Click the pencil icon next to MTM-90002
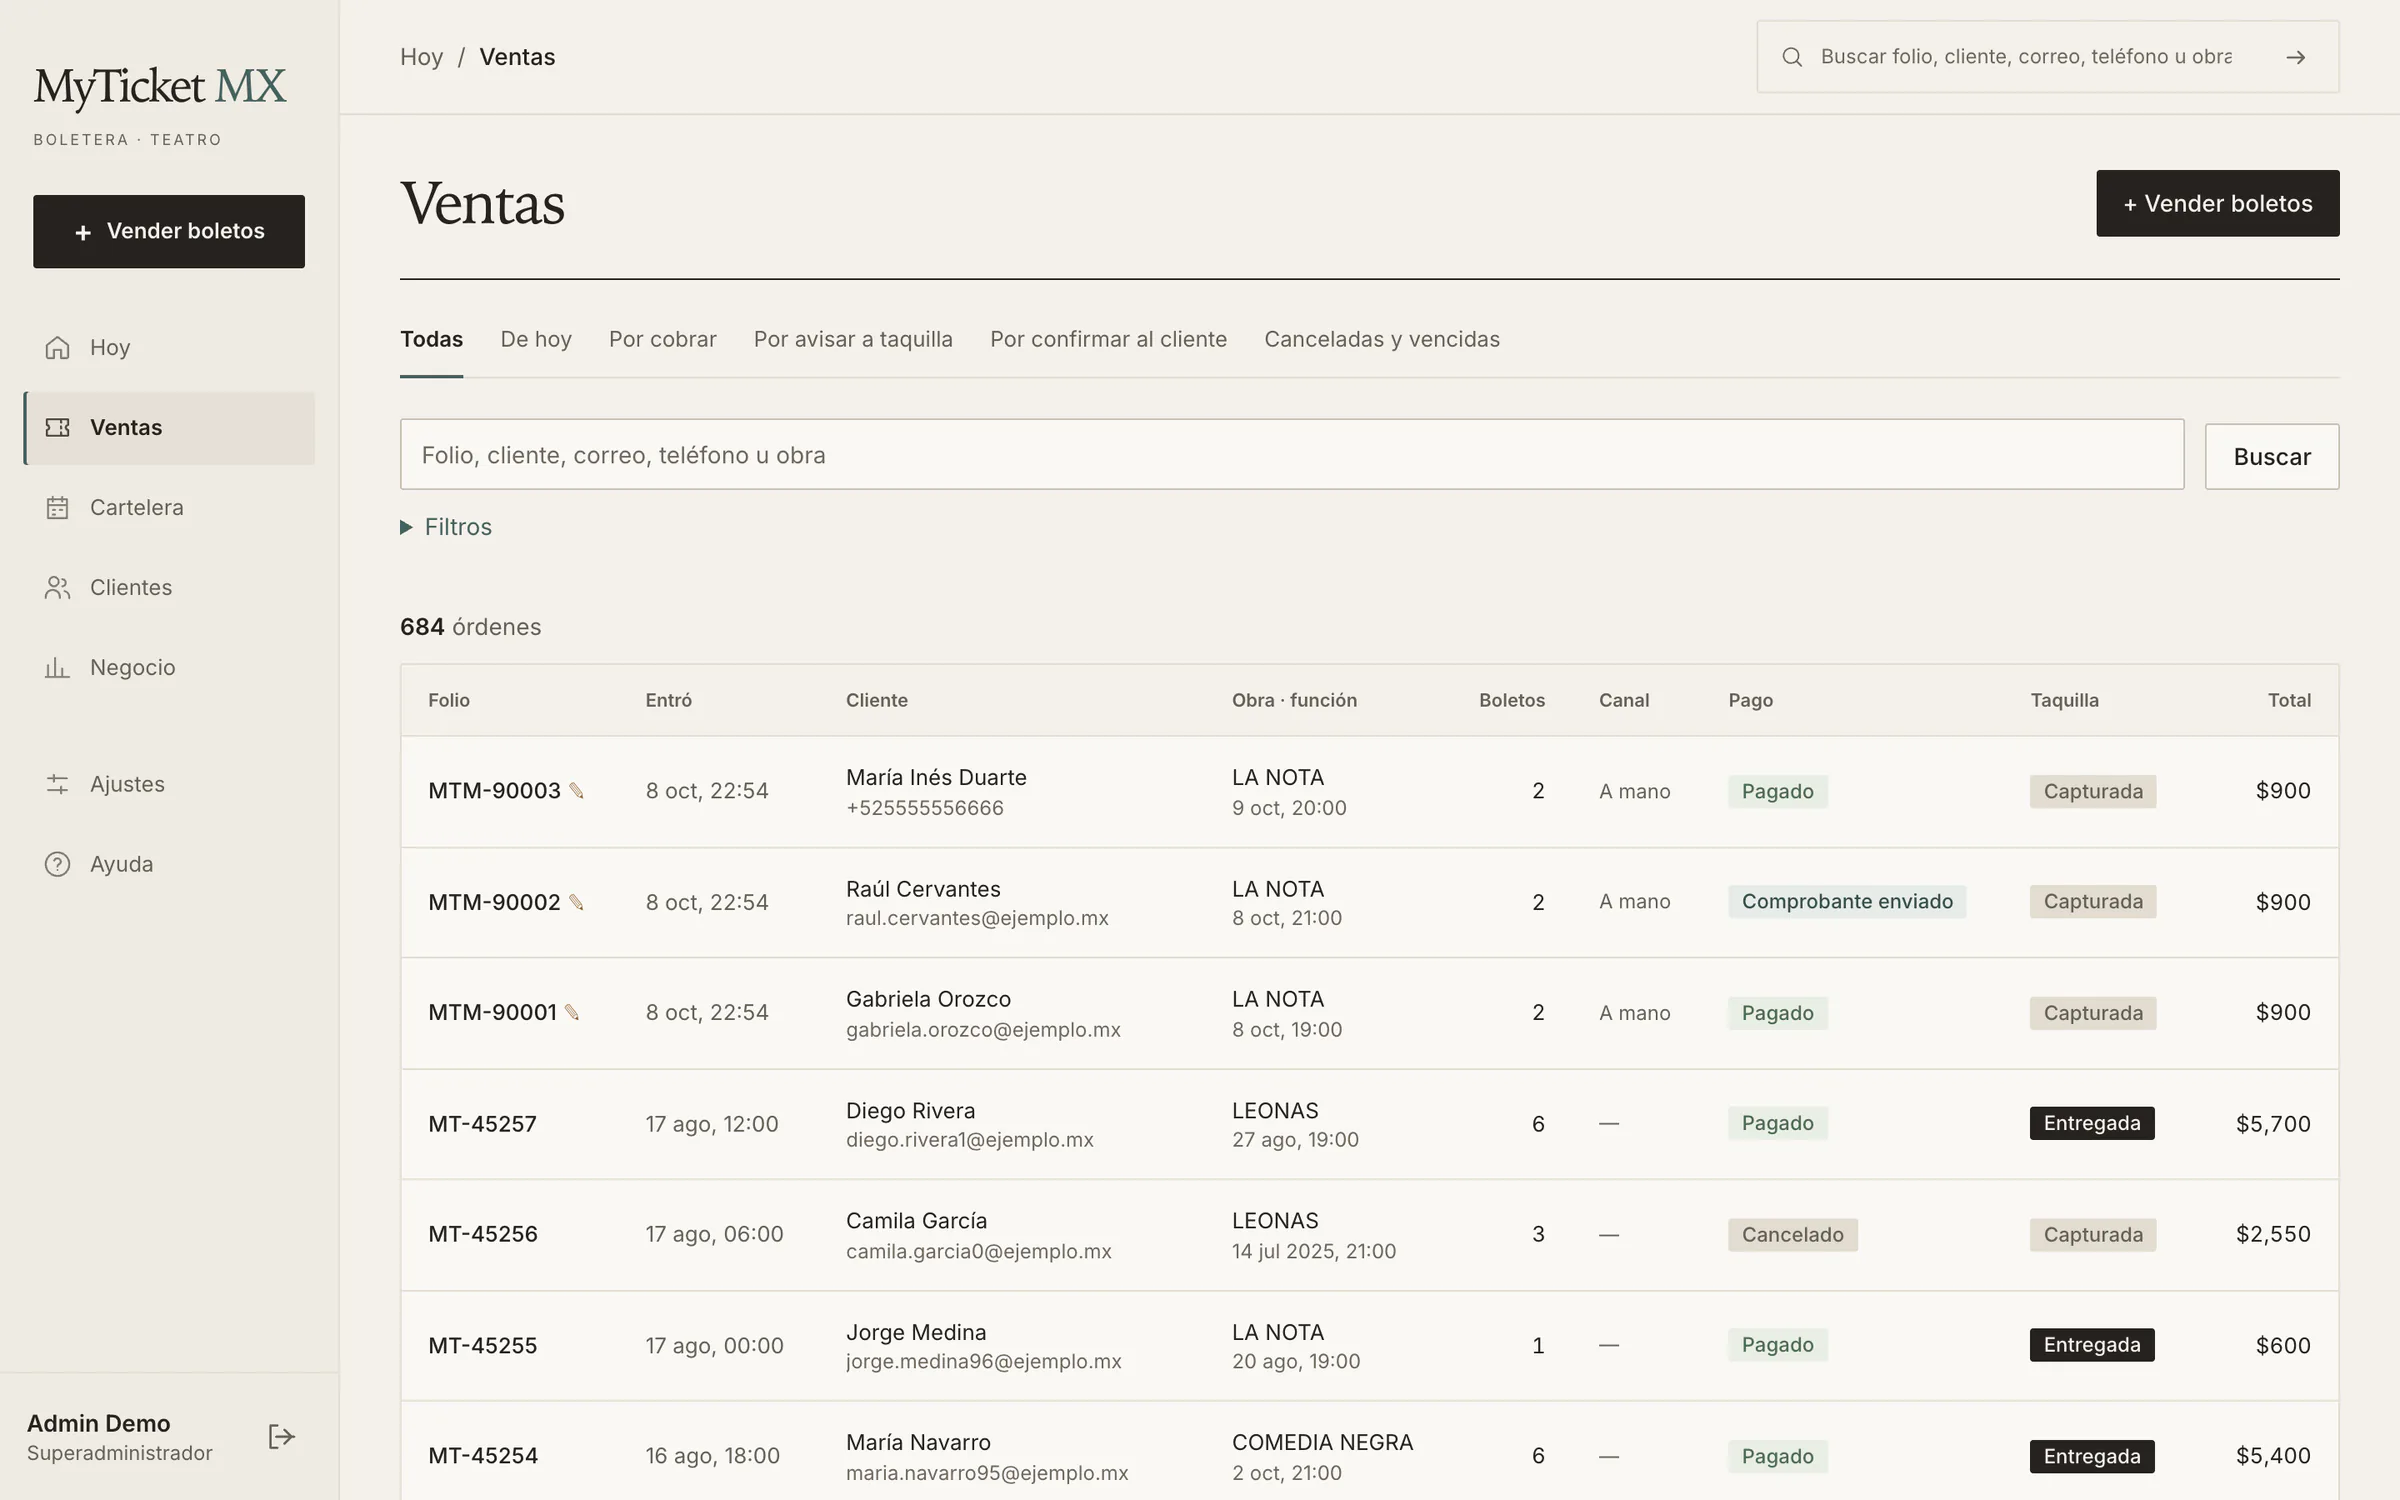The image size is (2400, 1500). pos(577,902)
